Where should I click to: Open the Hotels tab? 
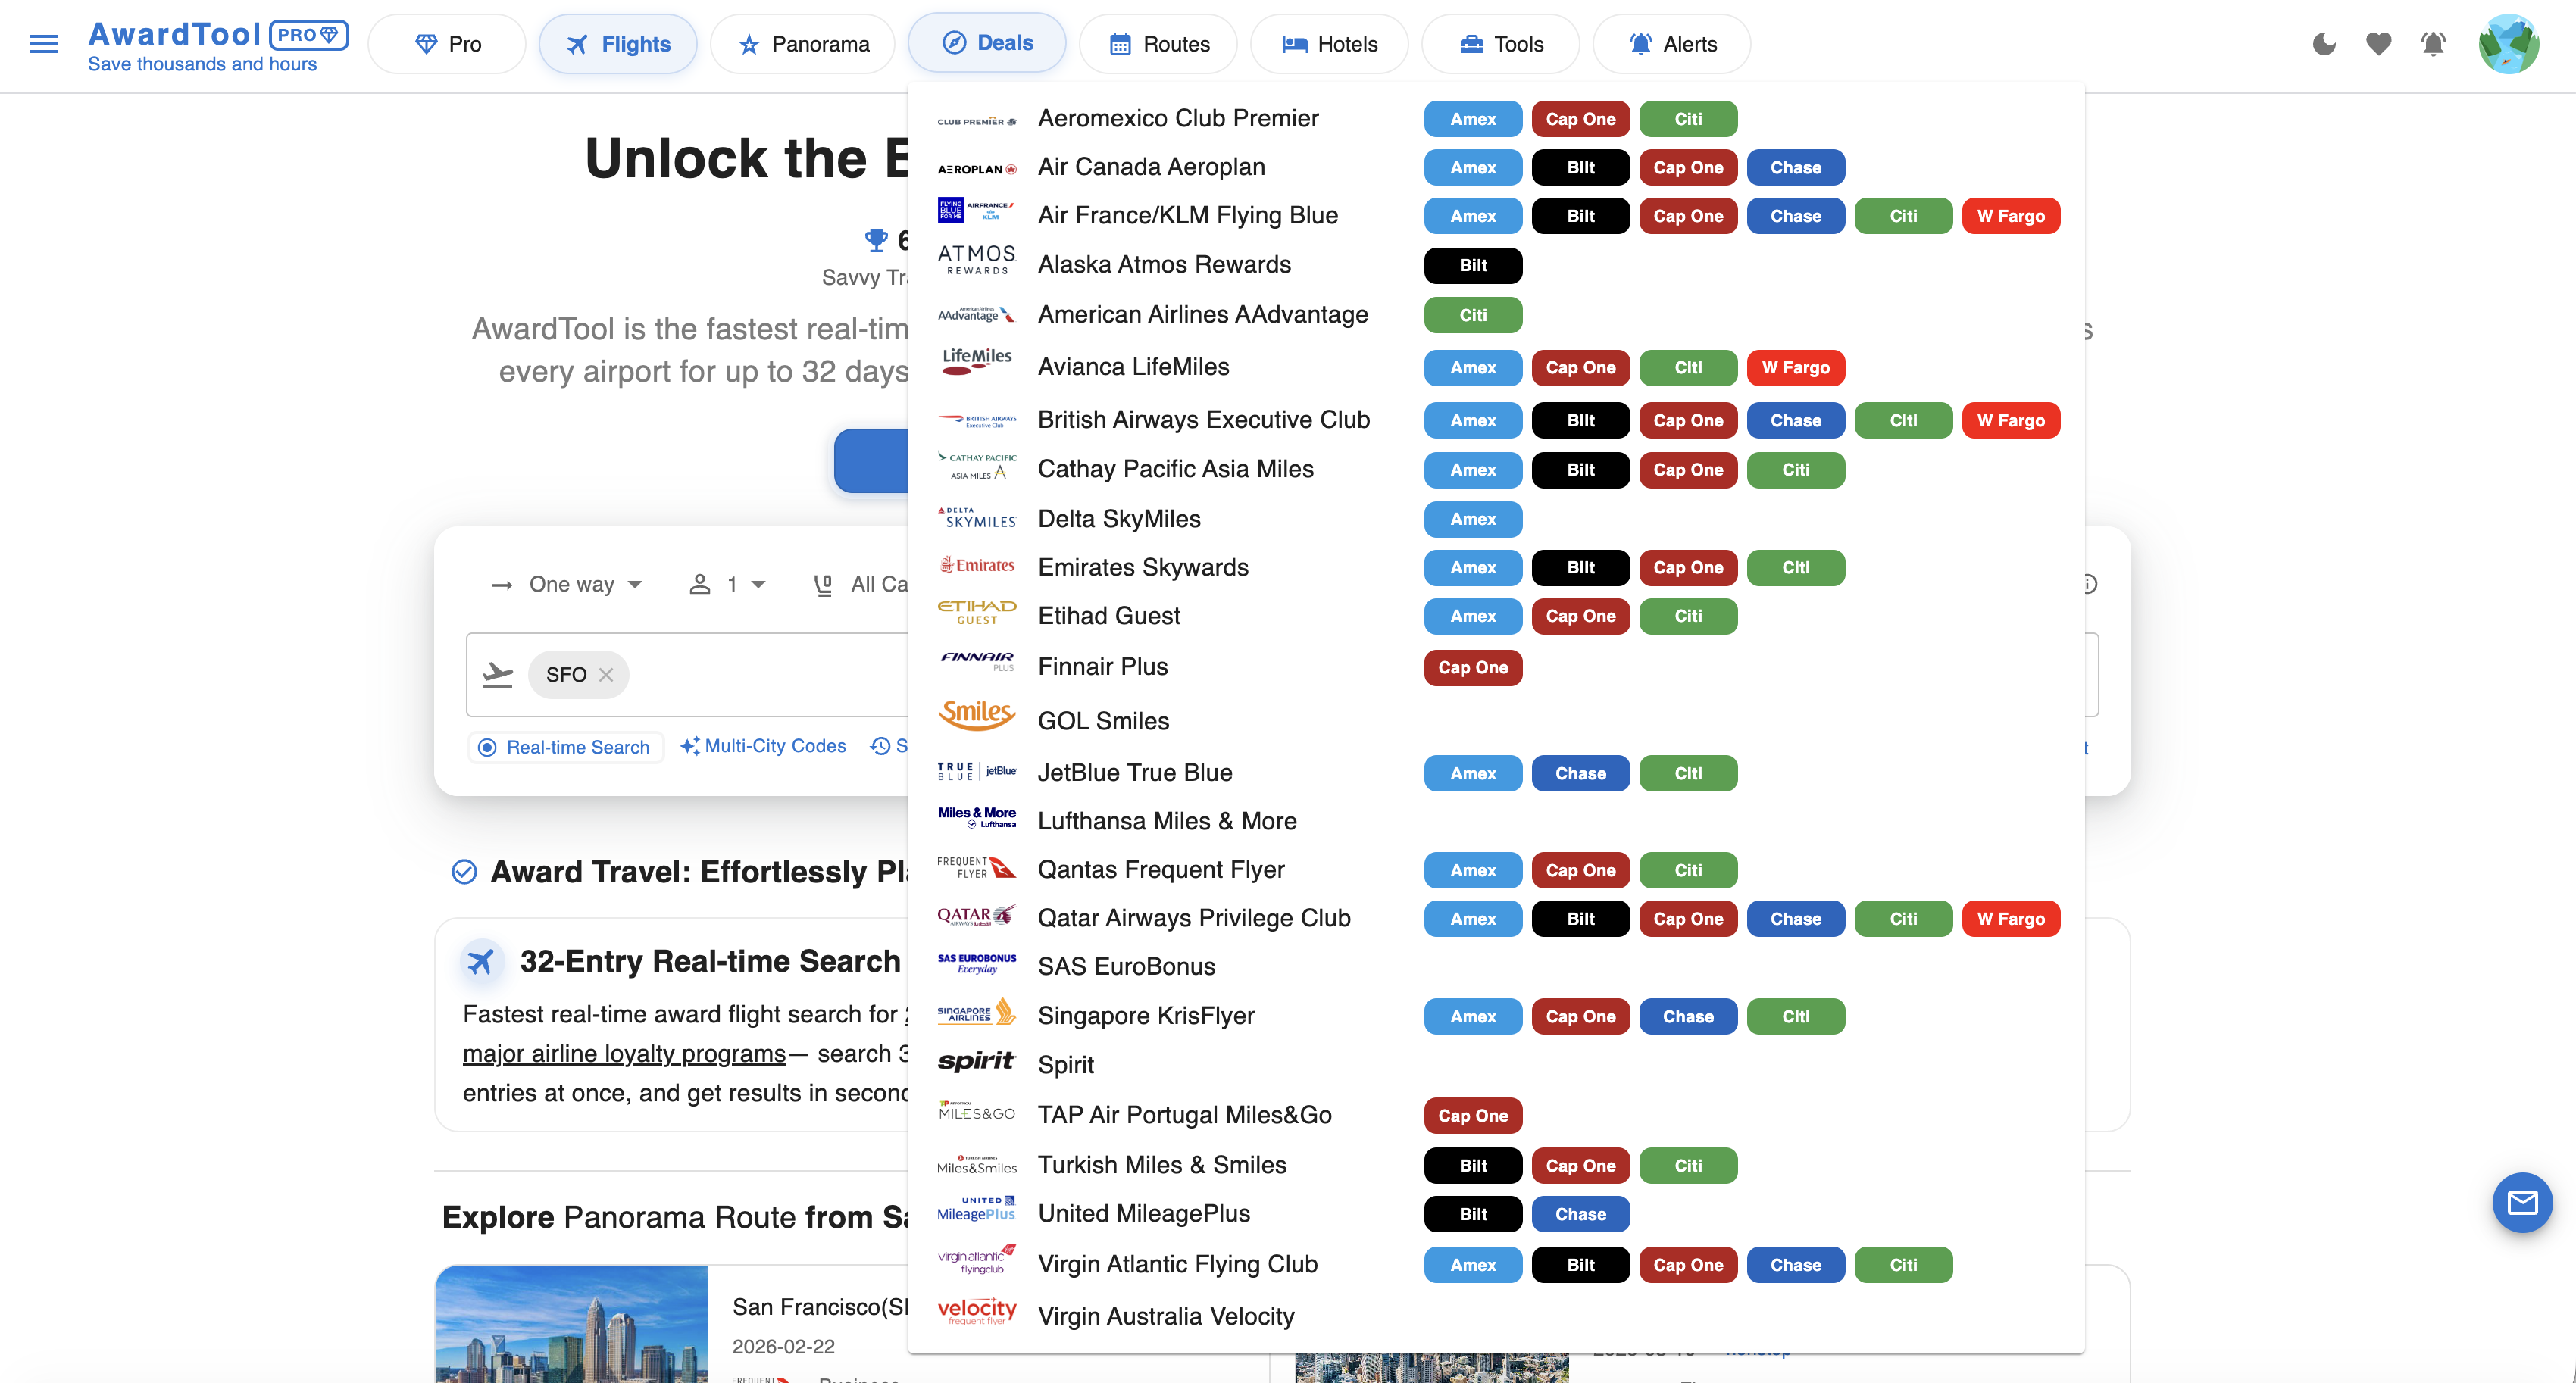1330,44
